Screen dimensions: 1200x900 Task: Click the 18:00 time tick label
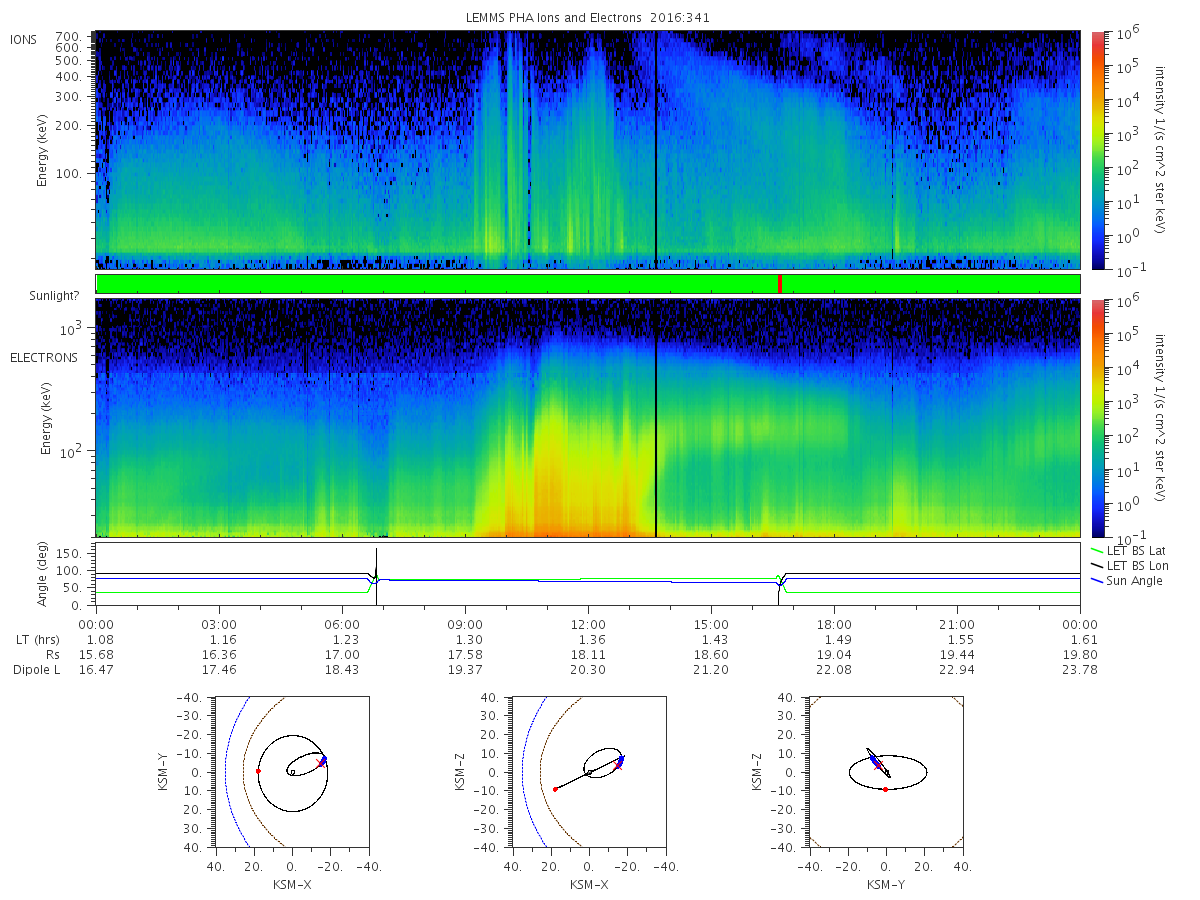tap(834, 625)
